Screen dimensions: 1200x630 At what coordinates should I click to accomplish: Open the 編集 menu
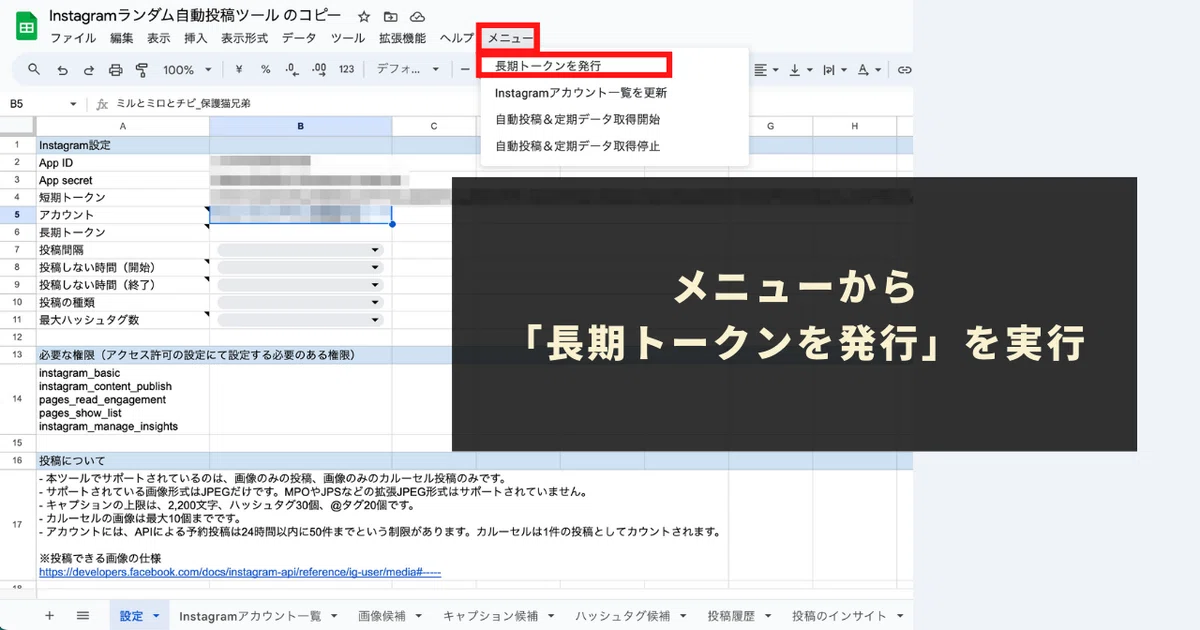tap(122, 38)
